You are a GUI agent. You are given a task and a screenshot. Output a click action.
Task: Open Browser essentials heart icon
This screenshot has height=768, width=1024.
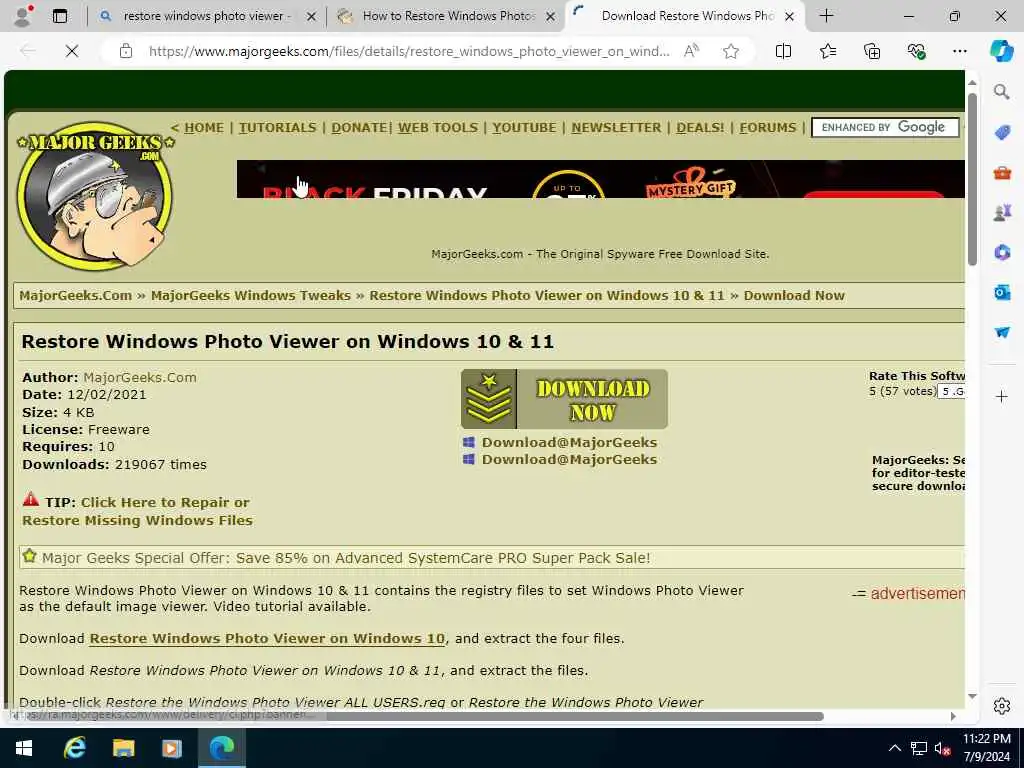(916, 51)
